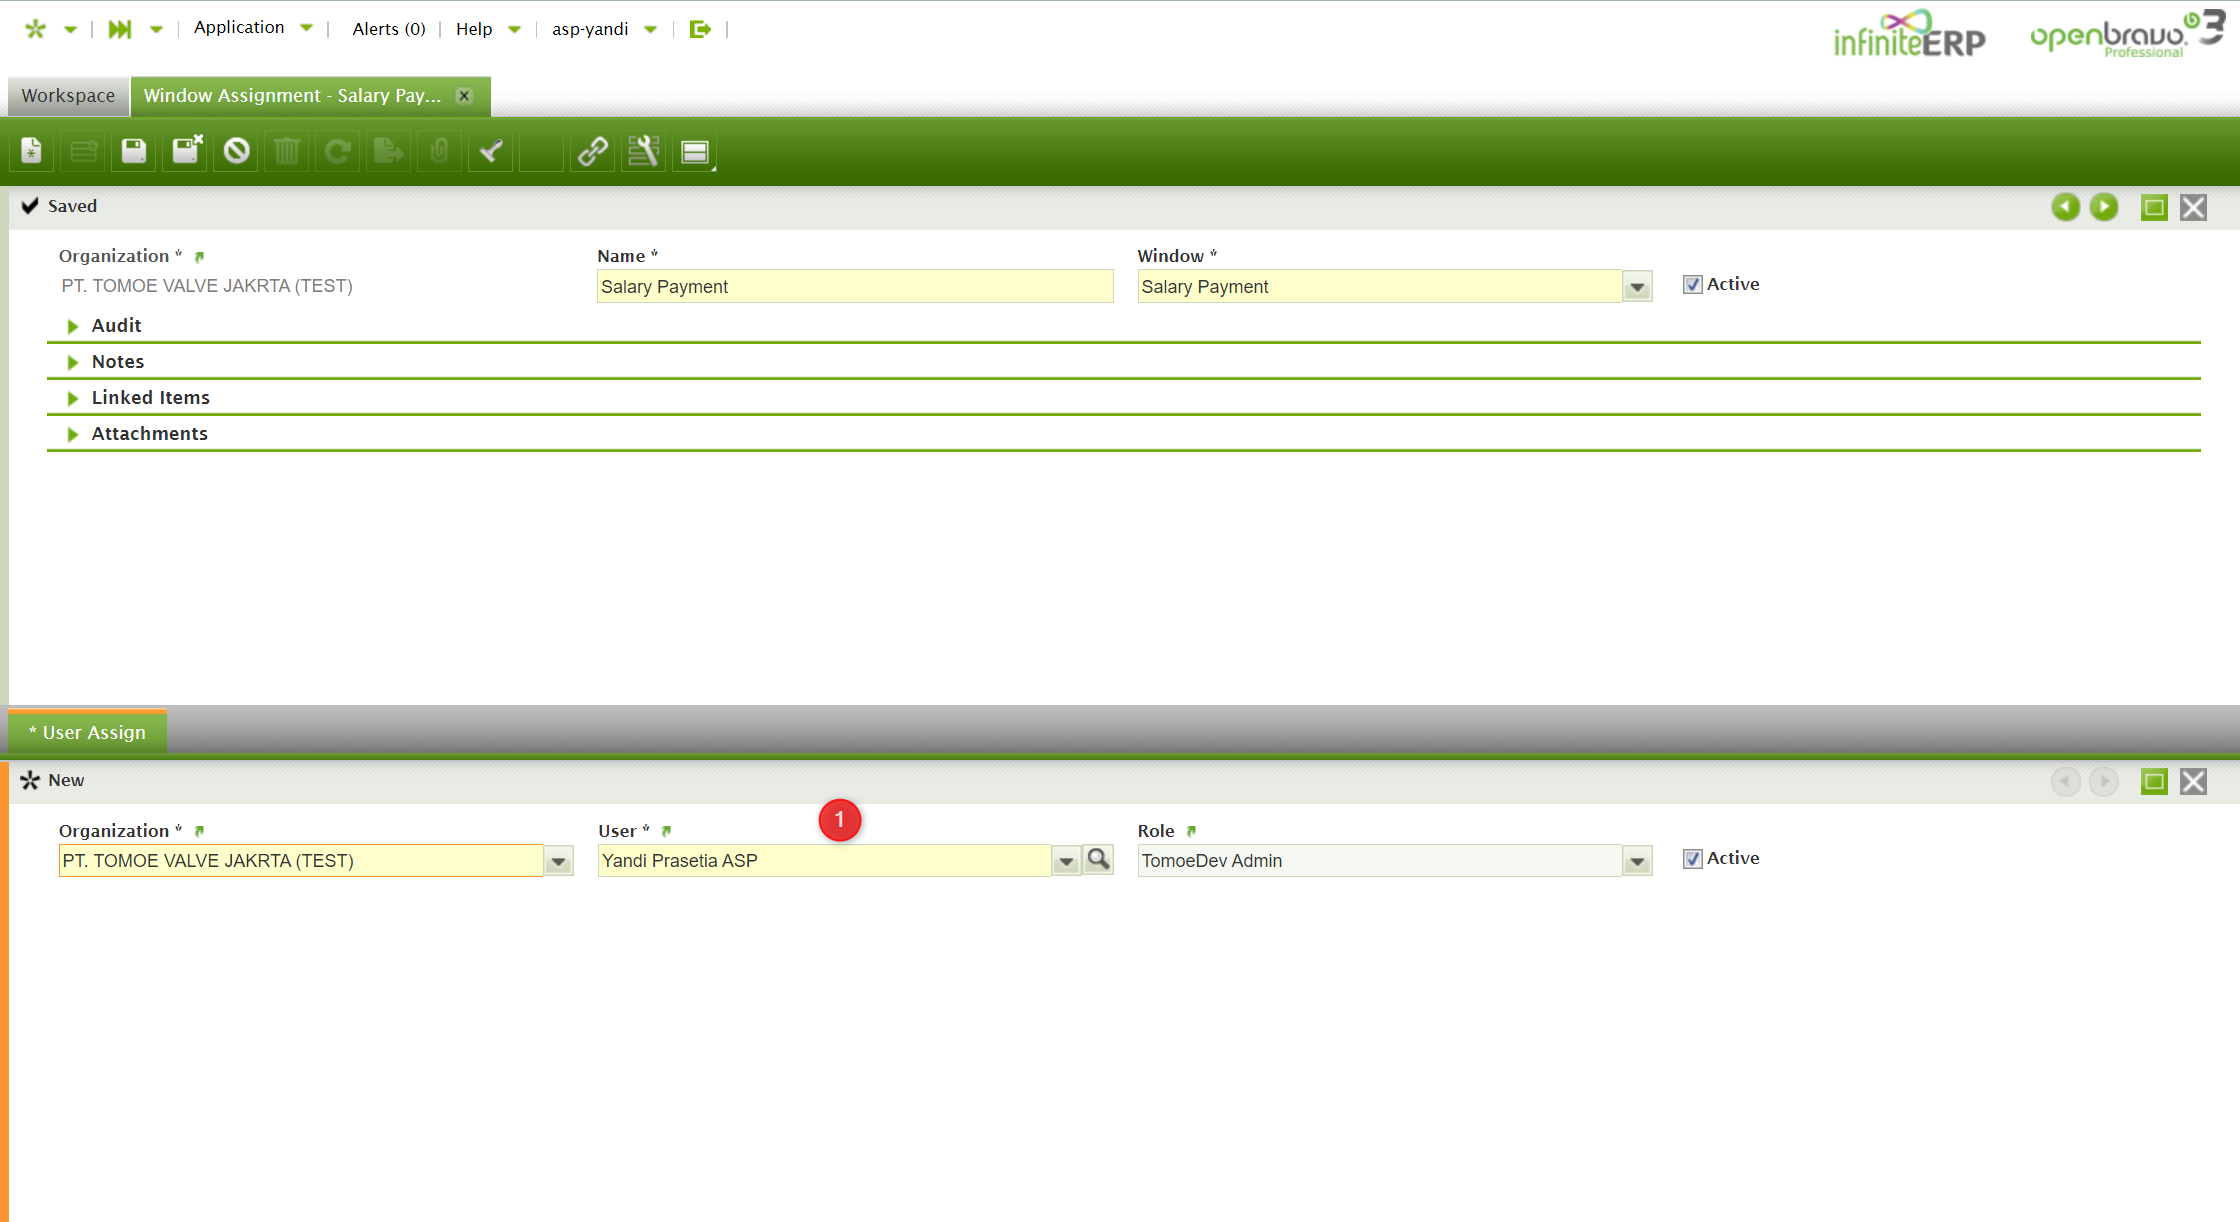Click the form view layout icon
The height and width of the screenshot is (1222, 2240).
pyautogui.click(x=695, y=151)
